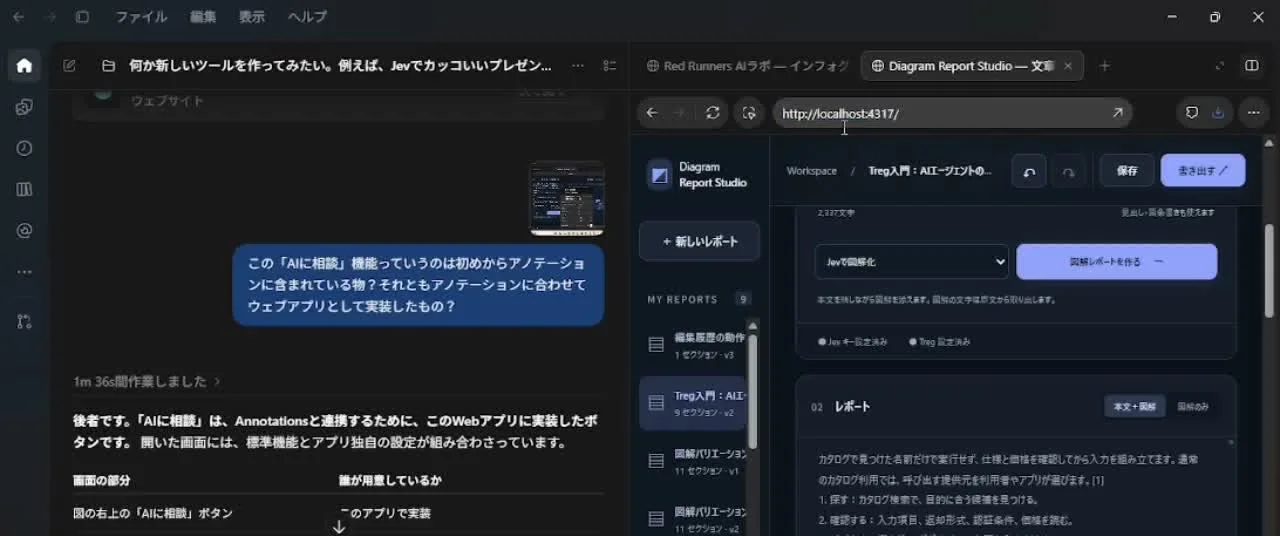
Task: Open the chat title's three-dots options
Action: 578,66
